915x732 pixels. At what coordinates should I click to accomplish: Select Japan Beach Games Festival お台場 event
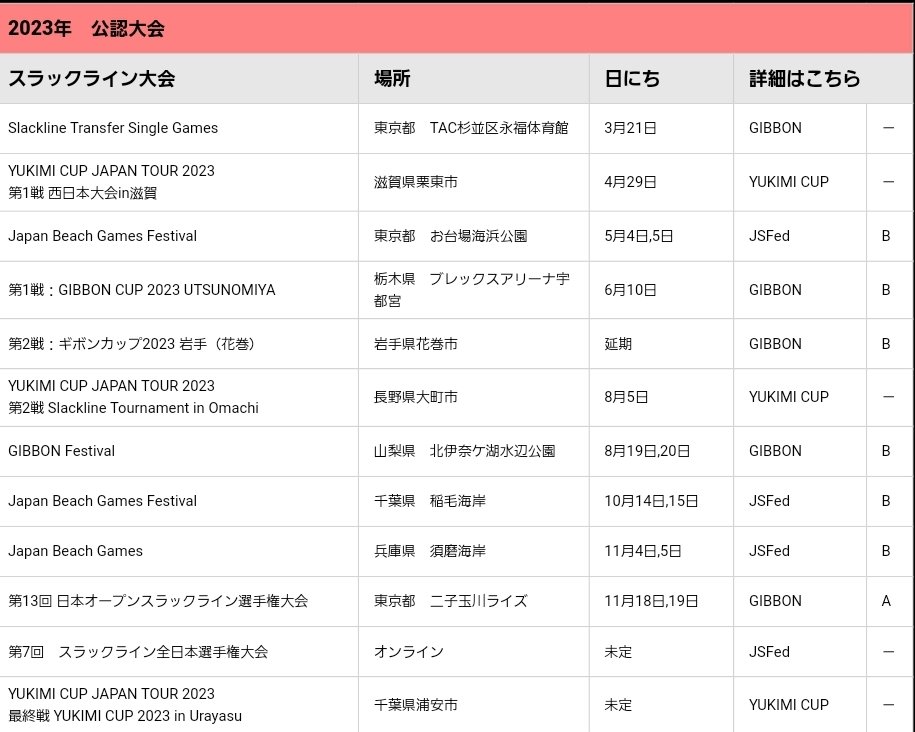pyautogui.click(x=103, y=236)
